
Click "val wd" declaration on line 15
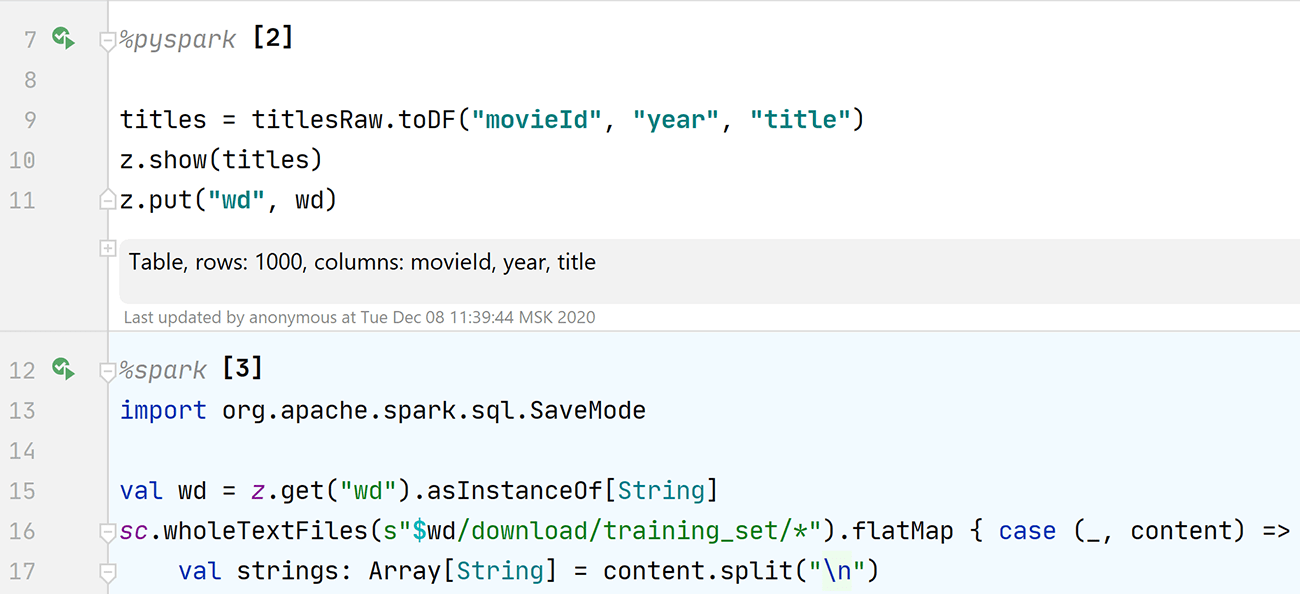pyautogui.click(x=163, y=491)
